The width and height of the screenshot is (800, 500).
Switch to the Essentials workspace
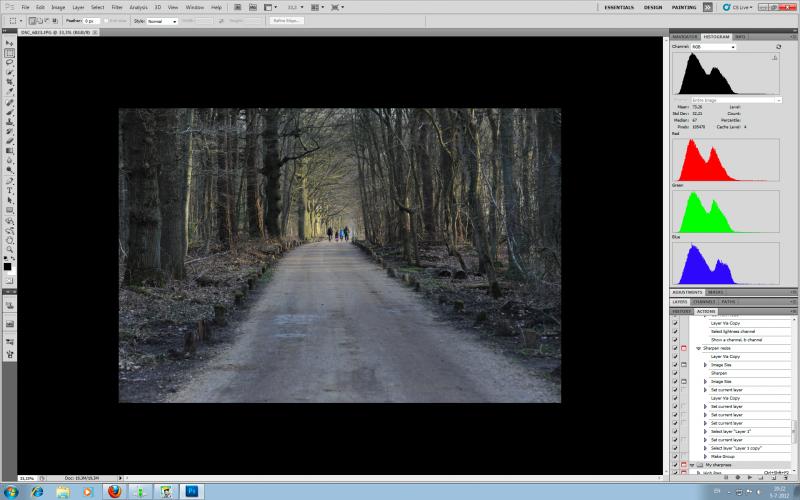(x=619, y=7)
